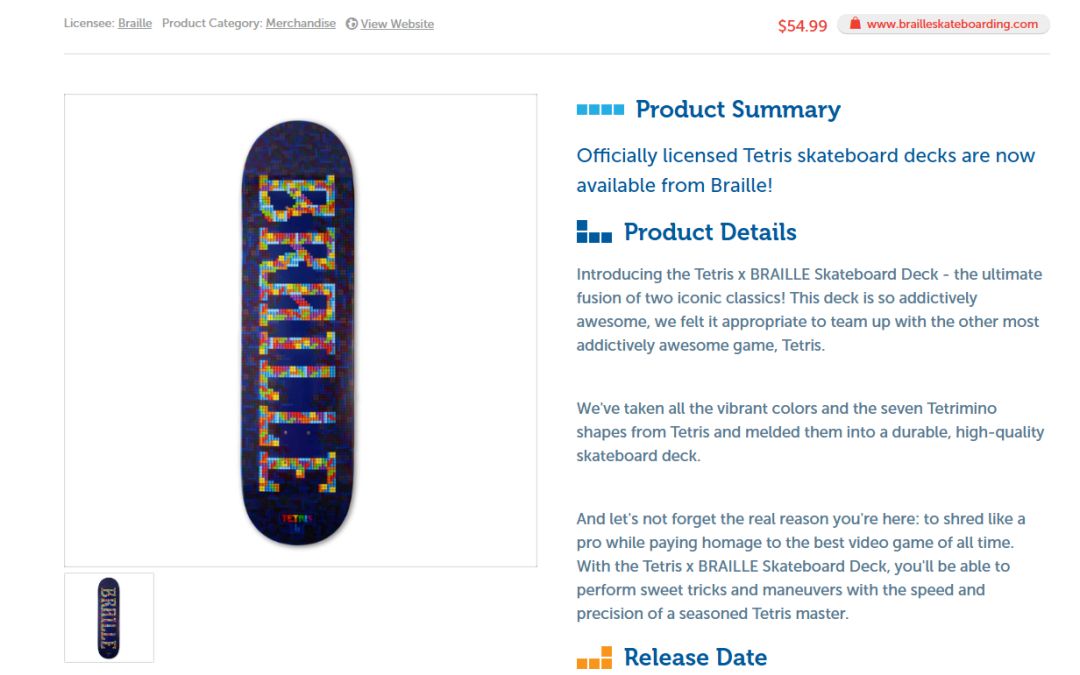This screenshot has height=675, width=1080.
Task: Select the Product Summary heading
Action: click(x=738, y=110)
